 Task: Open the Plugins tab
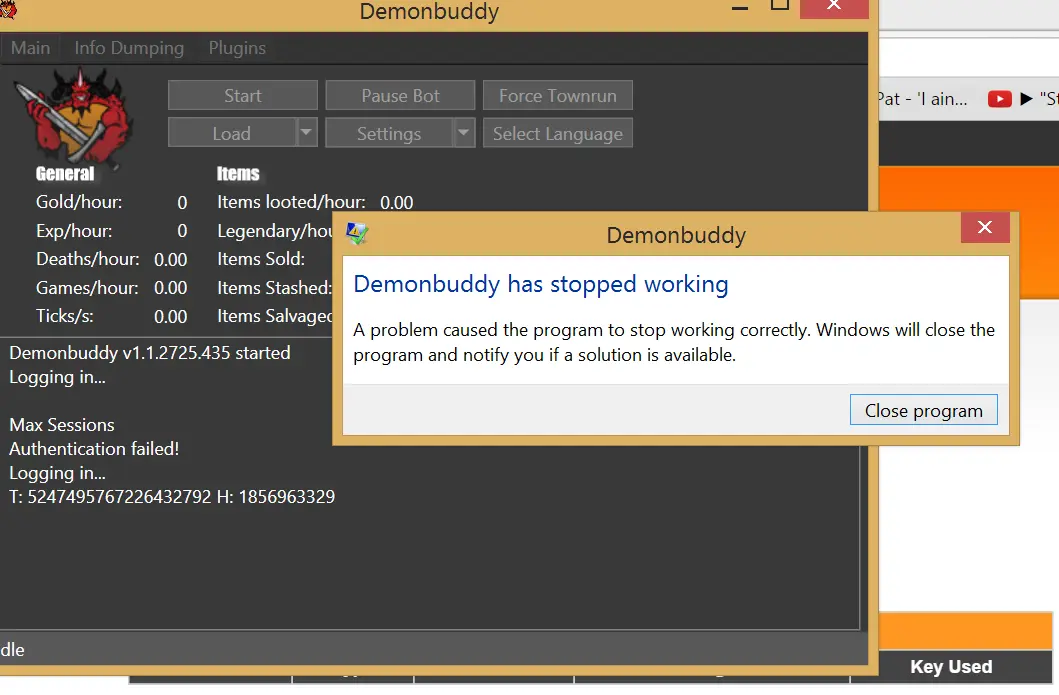(x=237, y=48)
